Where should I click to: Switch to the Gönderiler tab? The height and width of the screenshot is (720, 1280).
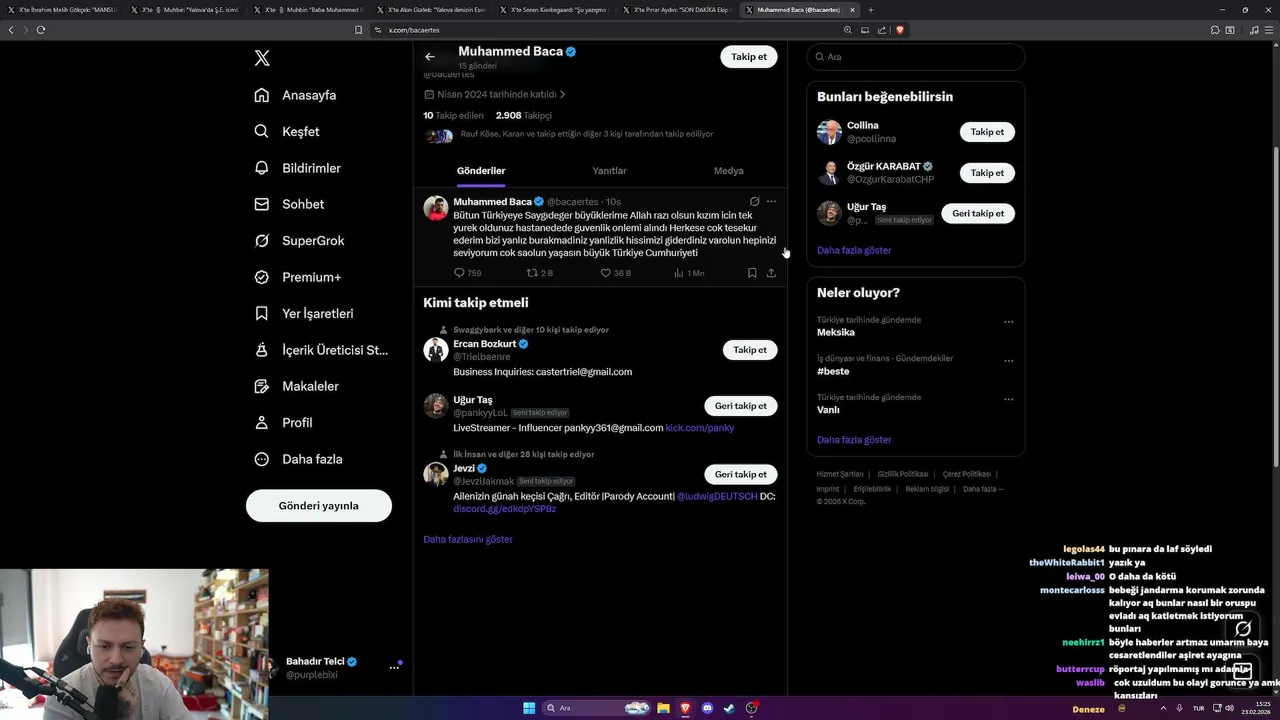481,171
